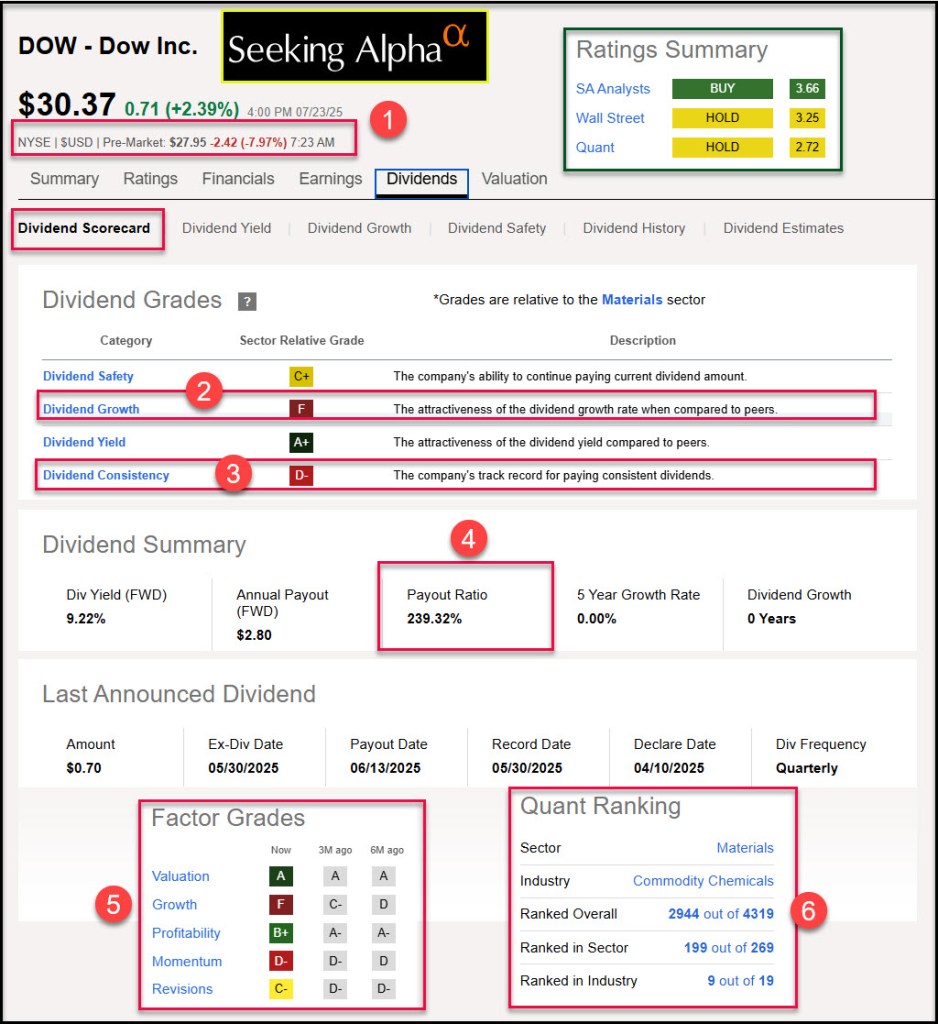Open the Dividend Safety category link
This screenshot has height=1024, width=938.
pos(88,377)
